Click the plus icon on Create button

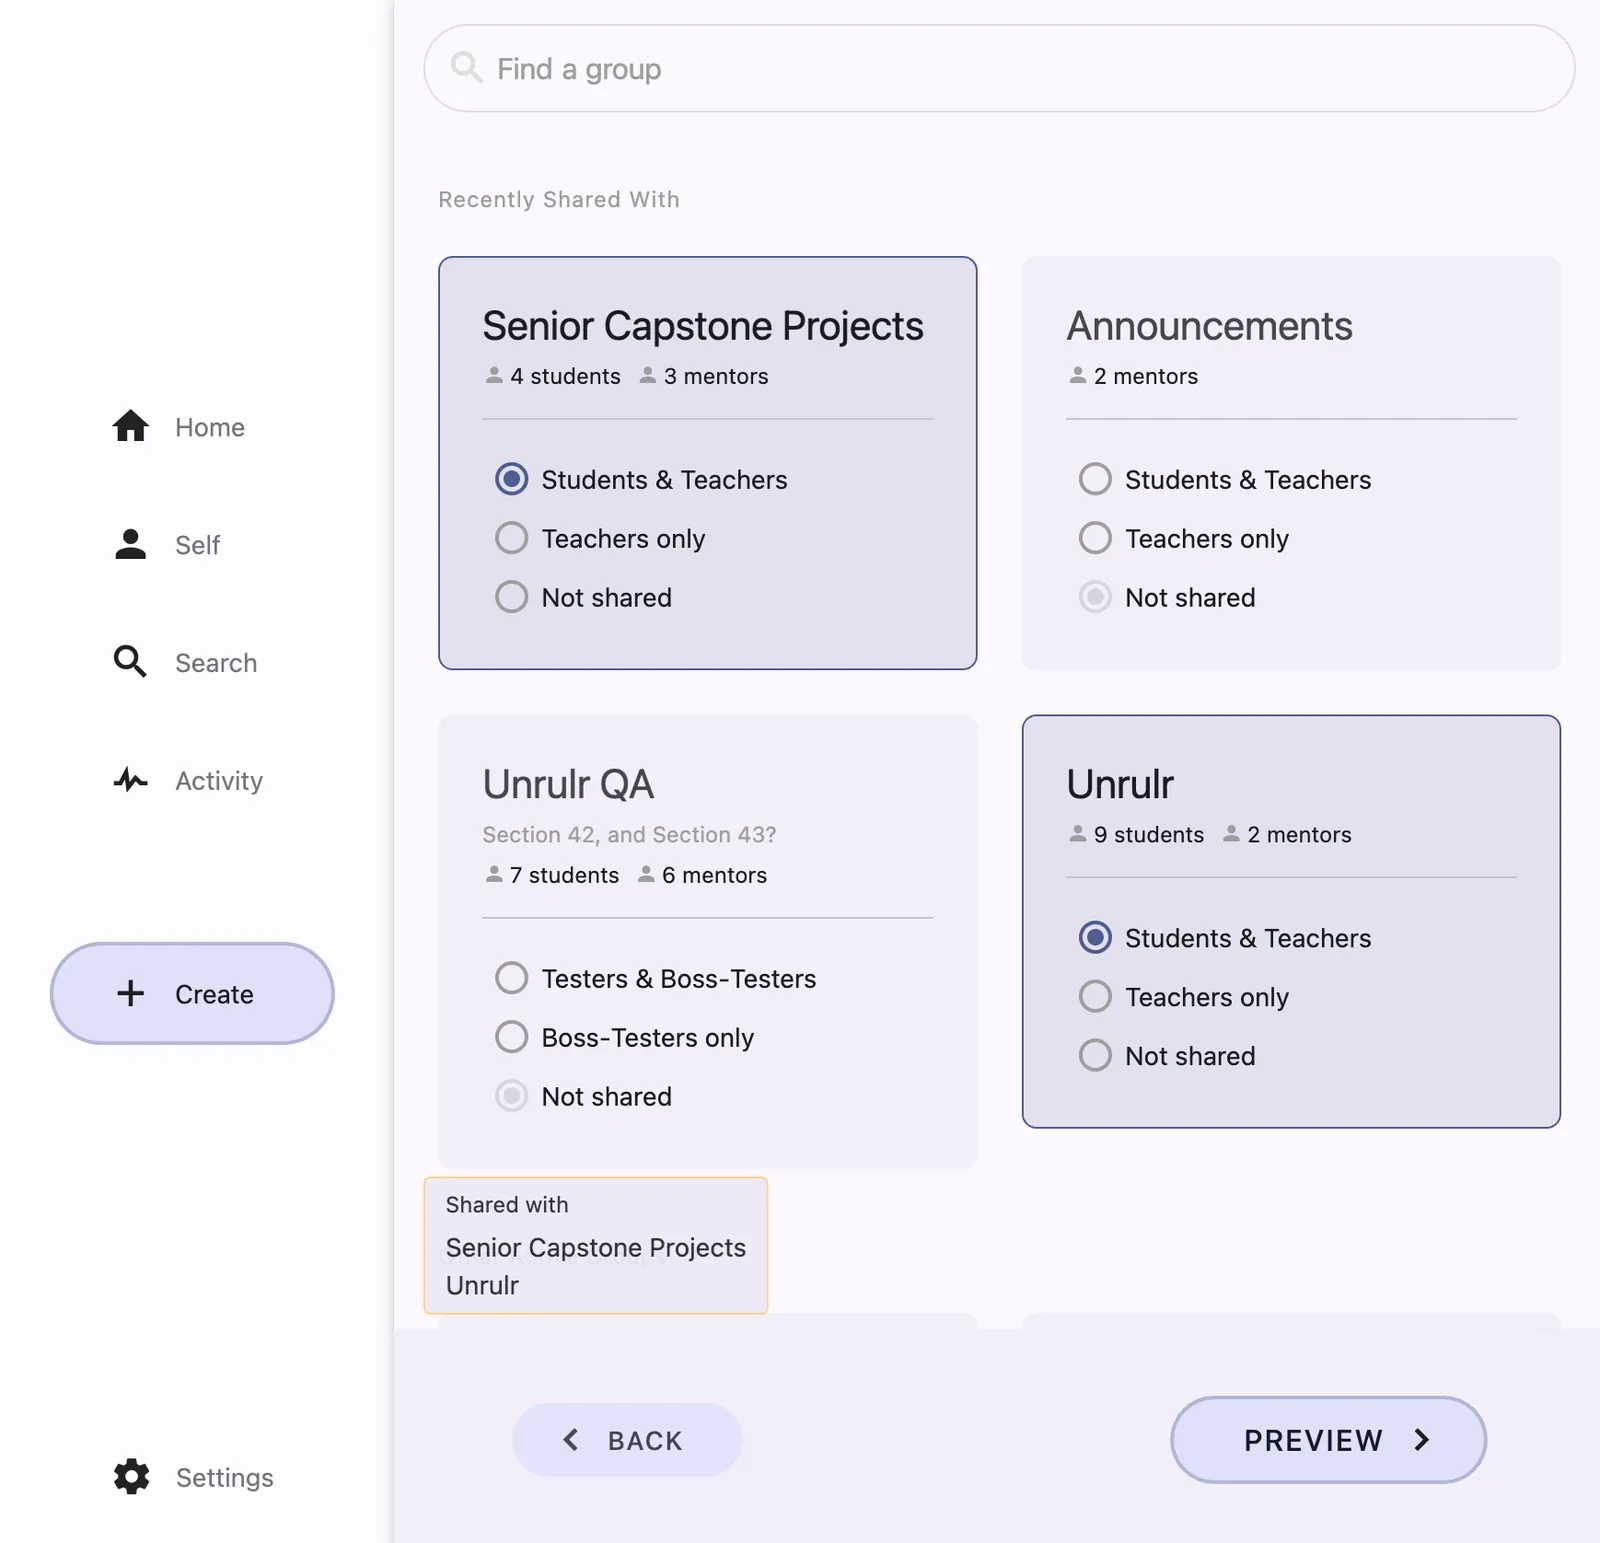(x=131, y=993)
